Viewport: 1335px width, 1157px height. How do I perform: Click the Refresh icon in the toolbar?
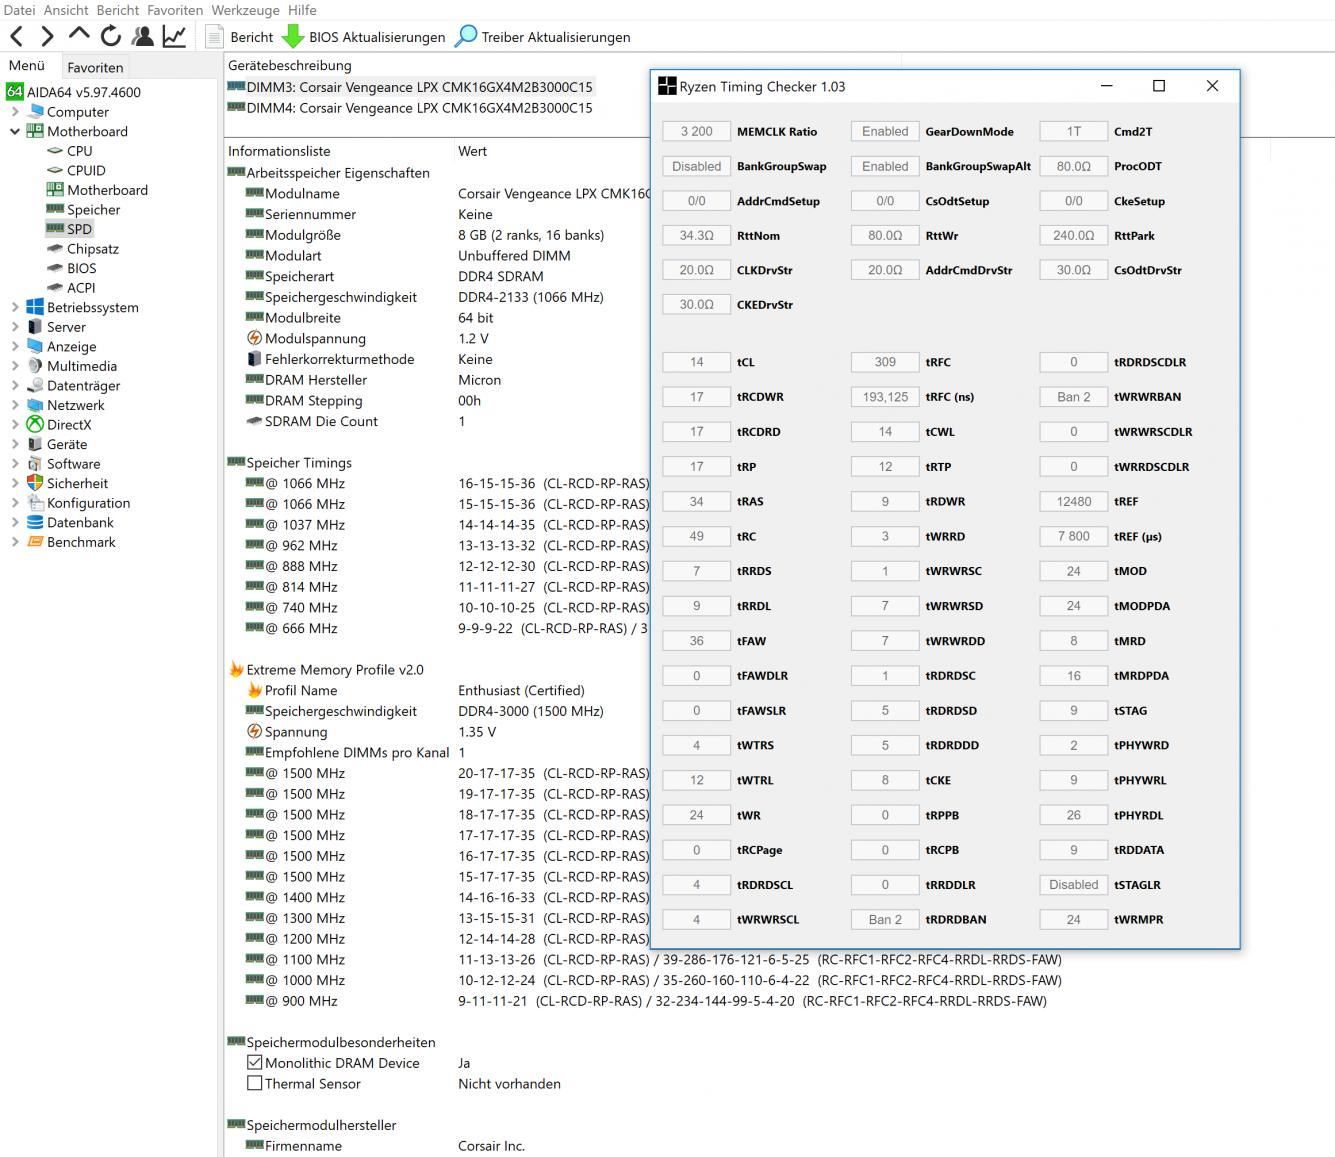(111, 36)
